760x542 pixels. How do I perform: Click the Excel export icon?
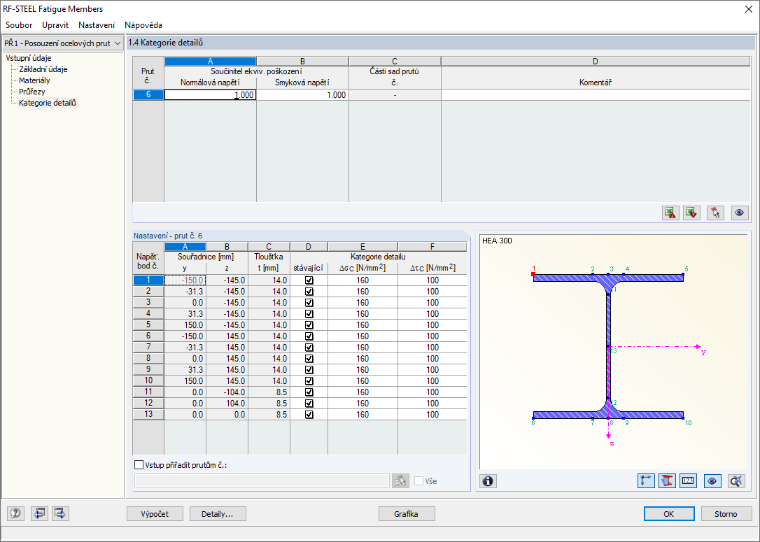pyautogui.click(x=670, y=213)
